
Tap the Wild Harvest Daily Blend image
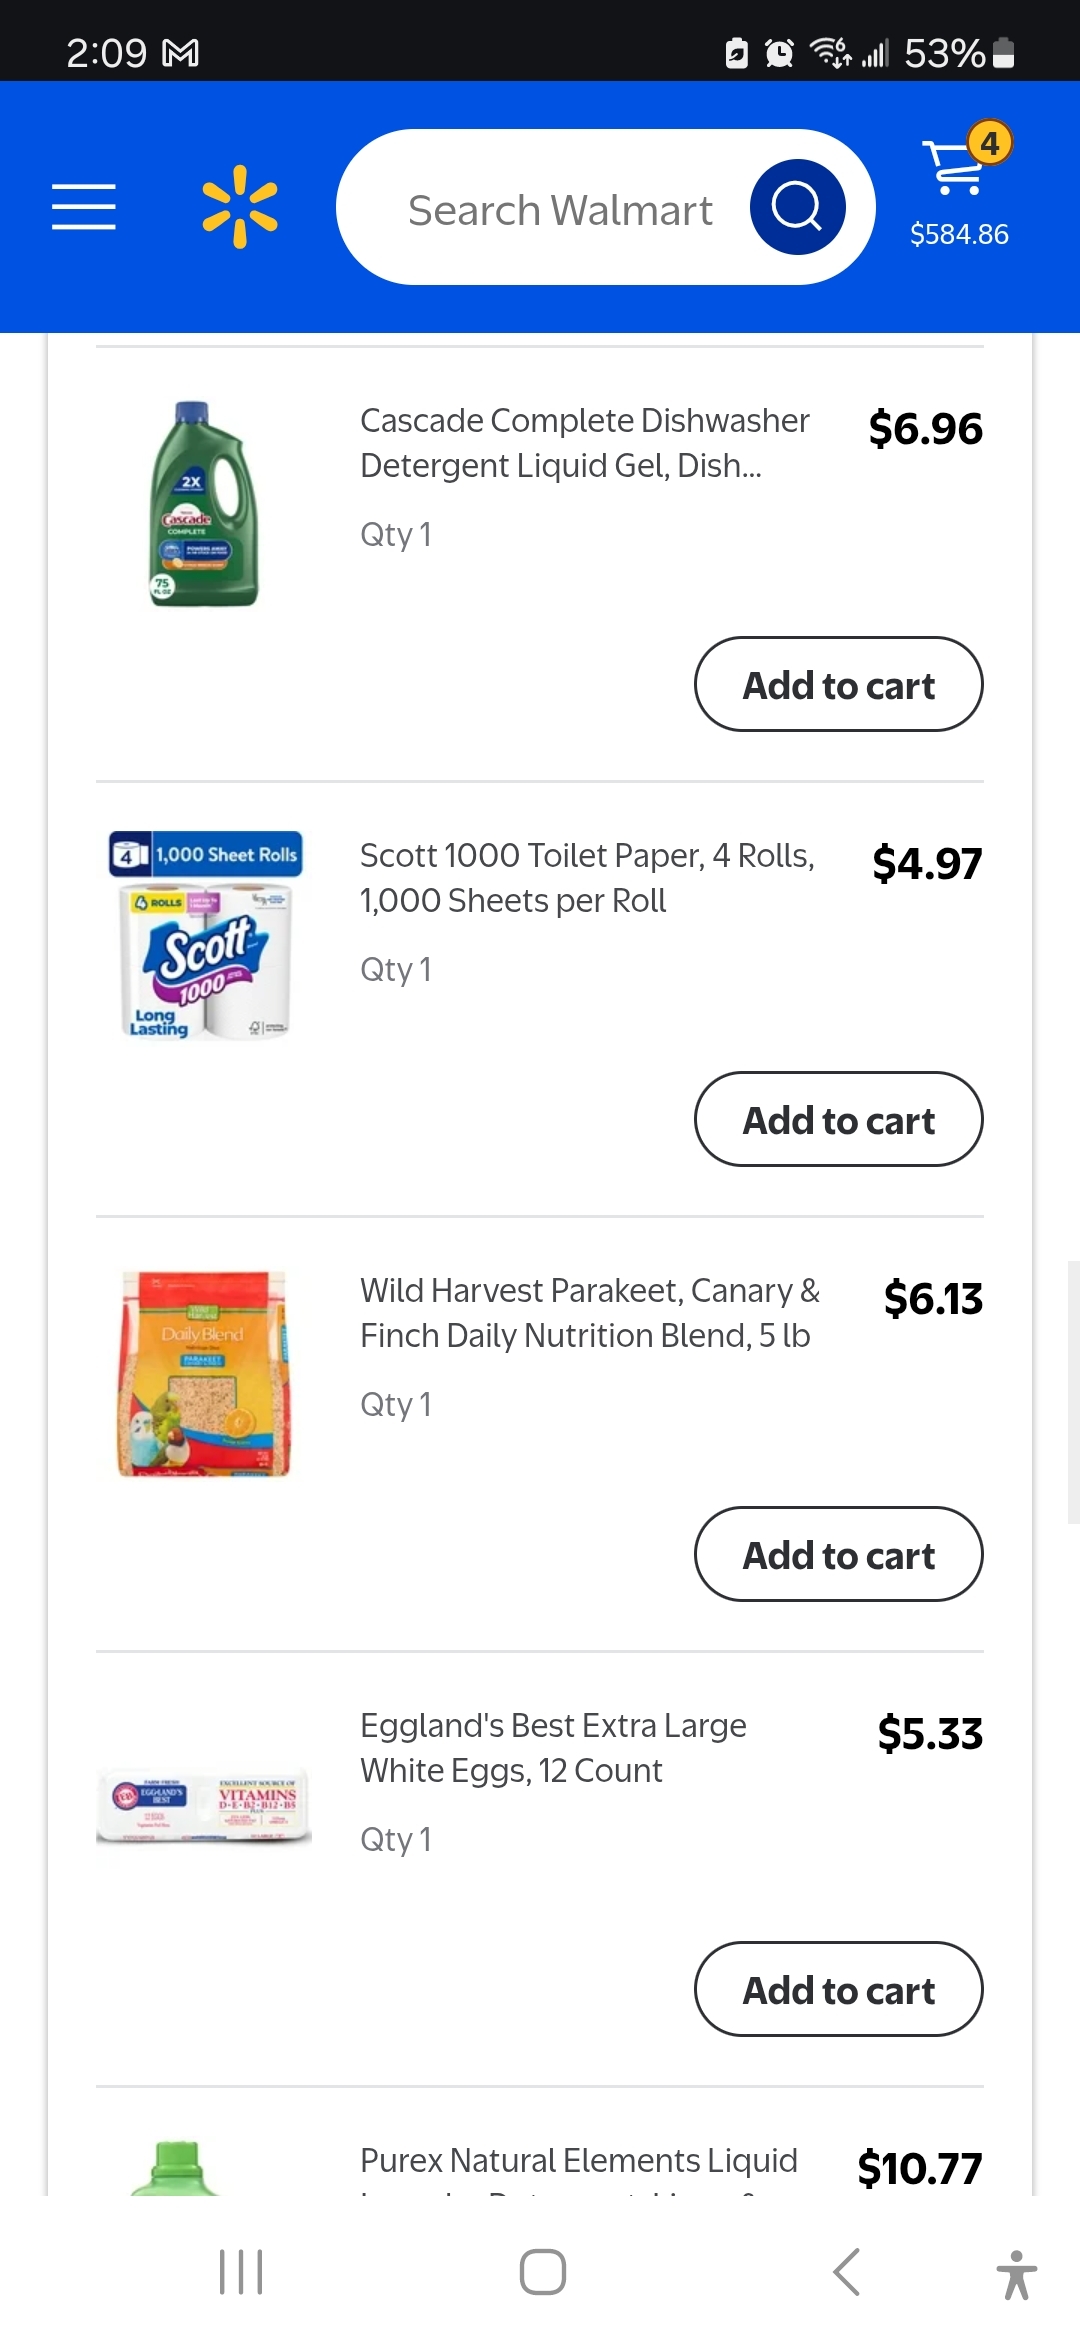[204, 1374]
